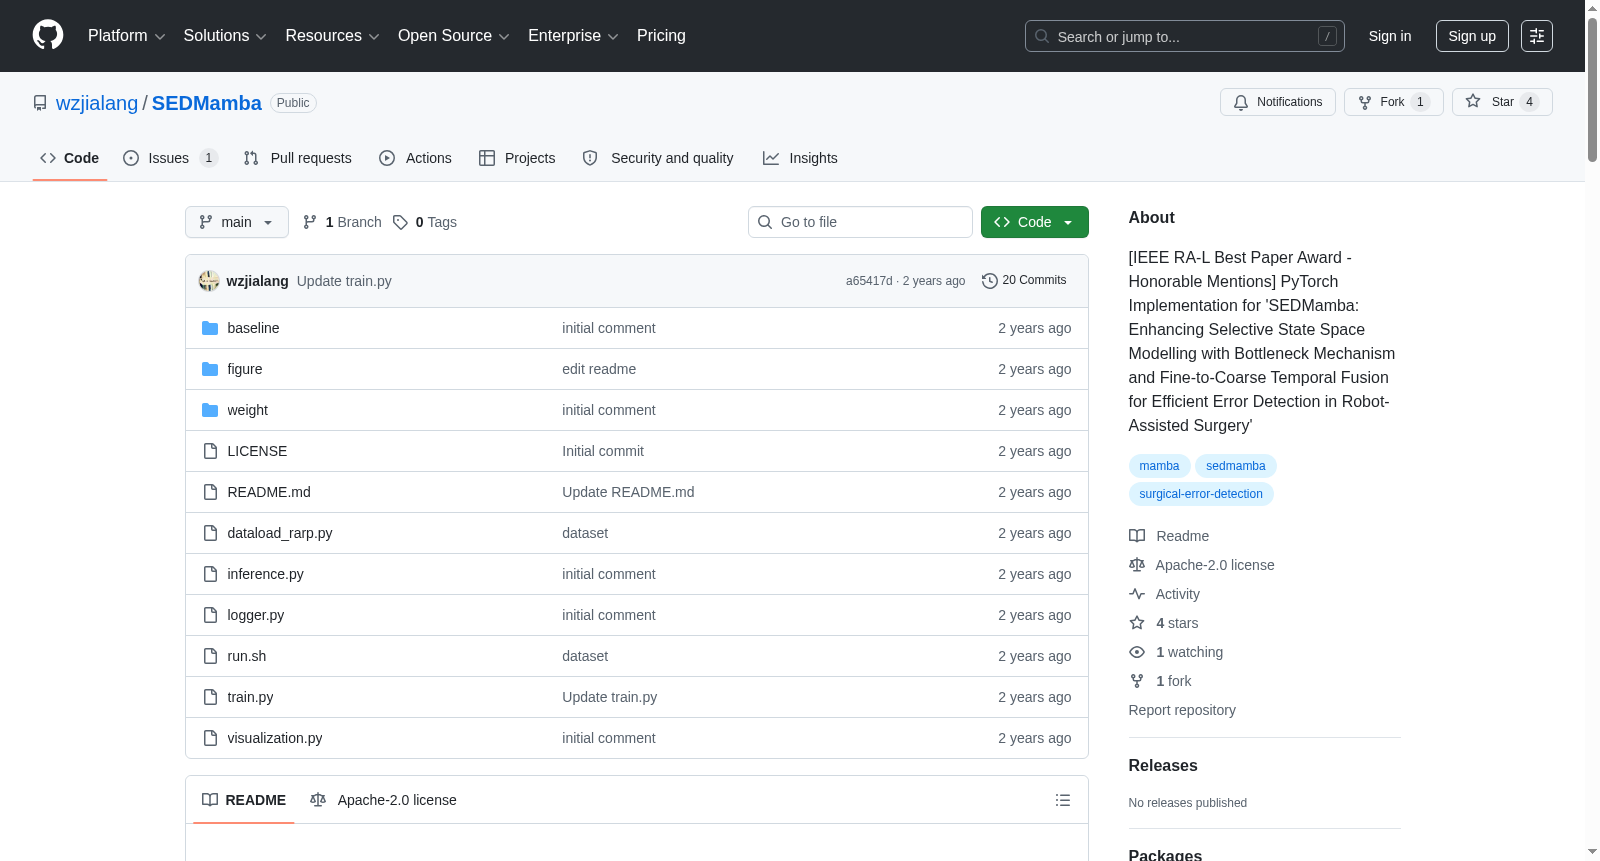Click the fork icon beside '1 fork'

coord(1137,681)
